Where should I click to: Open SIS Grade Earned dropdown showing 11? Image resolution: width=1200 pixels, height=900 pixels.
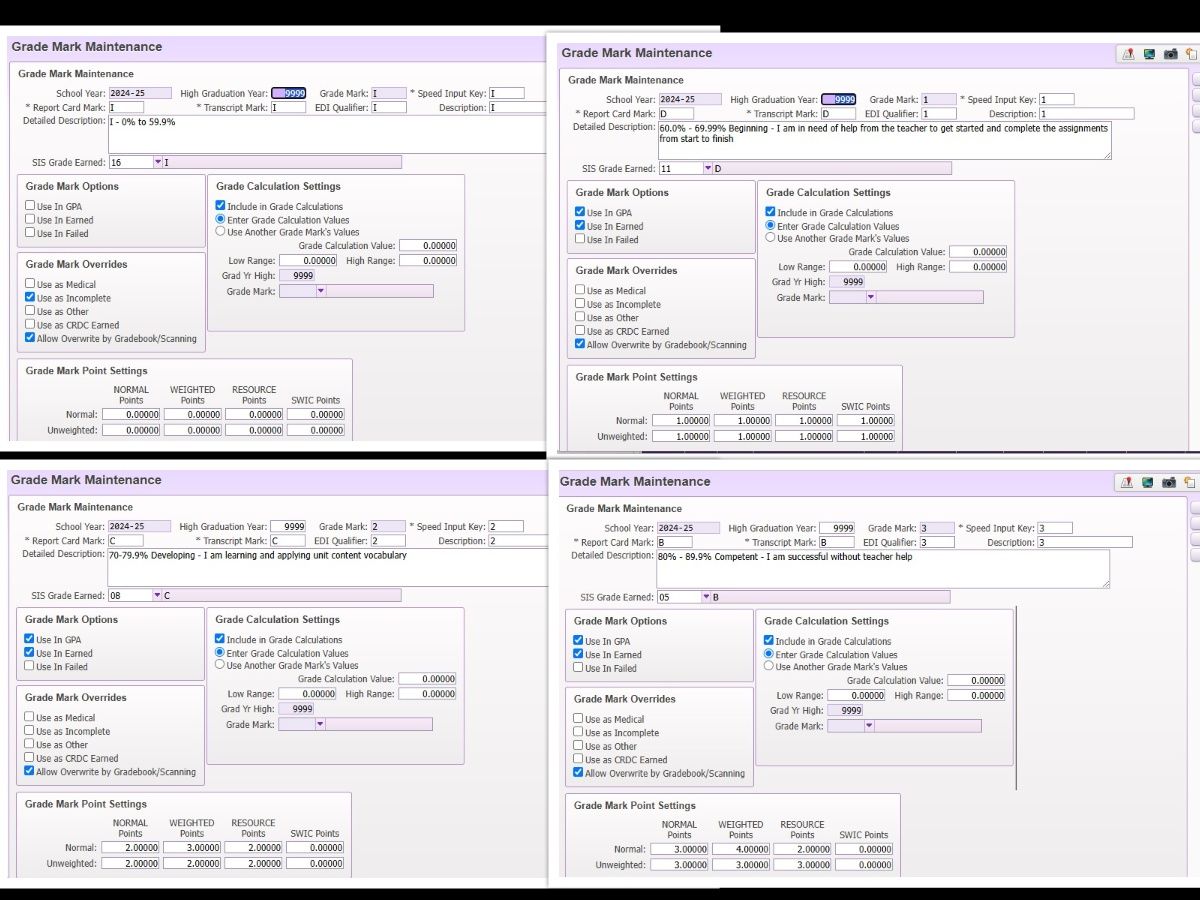point(707,169)
